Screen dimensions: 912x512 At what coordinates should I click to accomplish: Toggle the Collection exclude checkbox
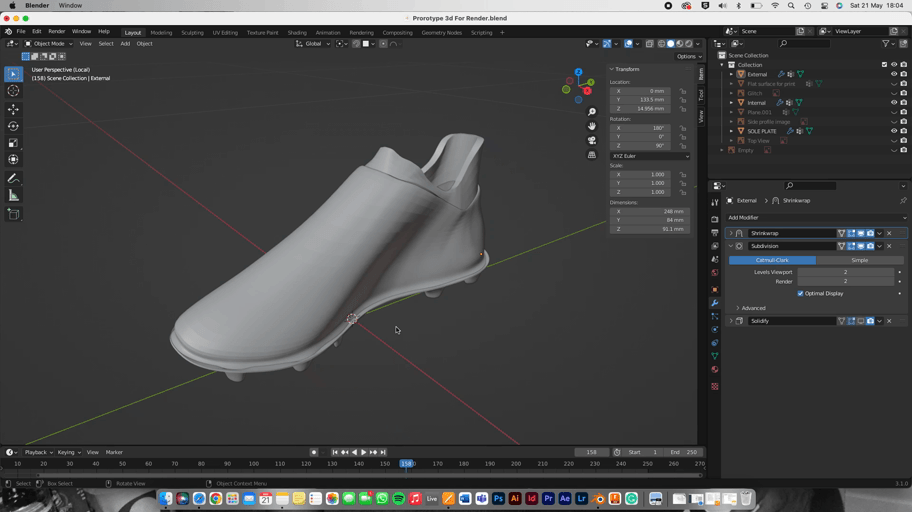(x=885, y=65)
